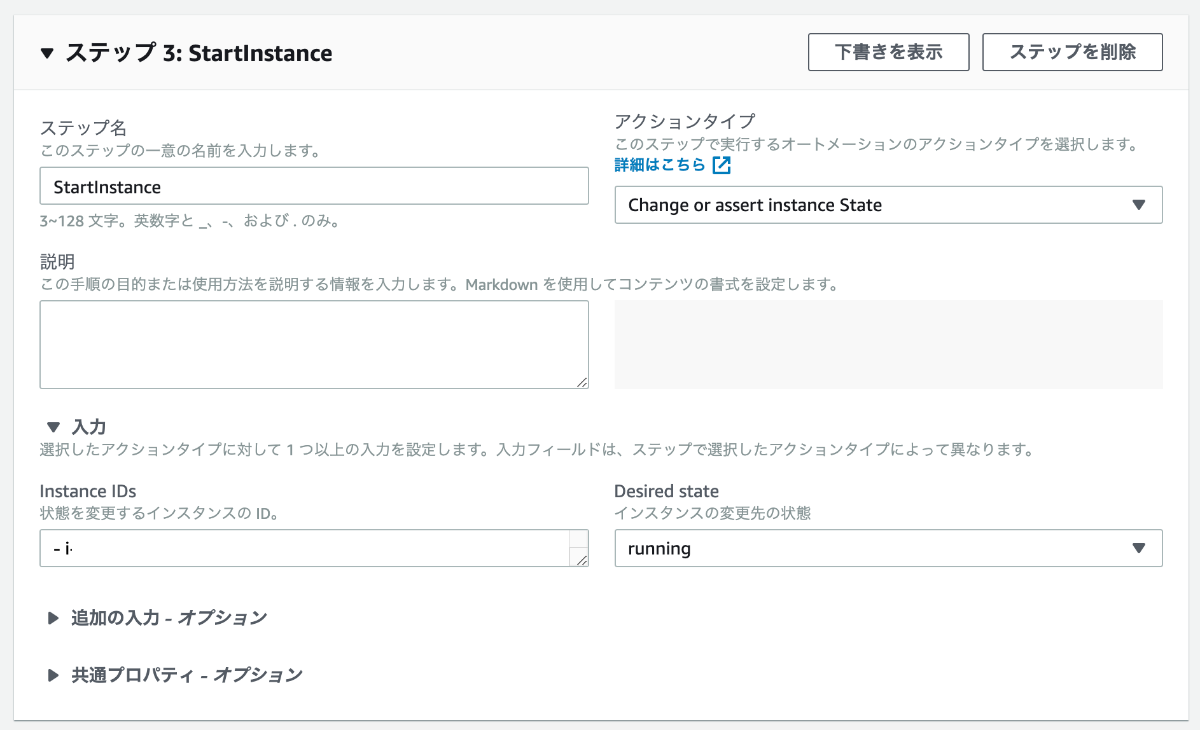Screen dimensions: 1200x730
Task: Collapse the ステップ 3: StartInstance section
Action: (47, 53)
